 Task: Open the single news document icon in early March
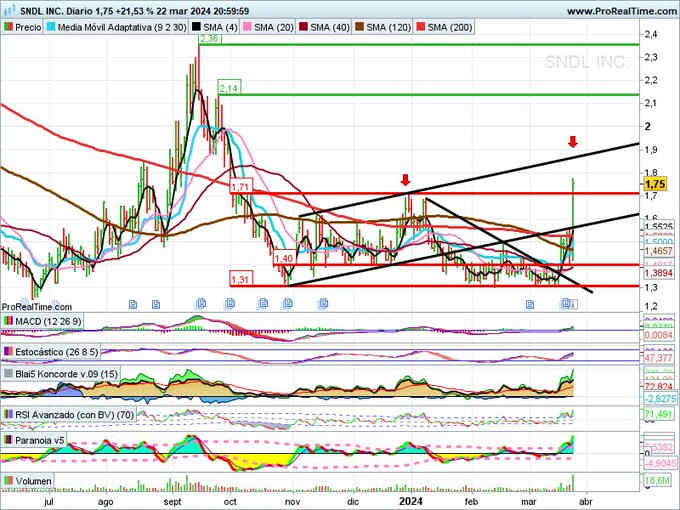pyautogui.click(x=530, y=304)
